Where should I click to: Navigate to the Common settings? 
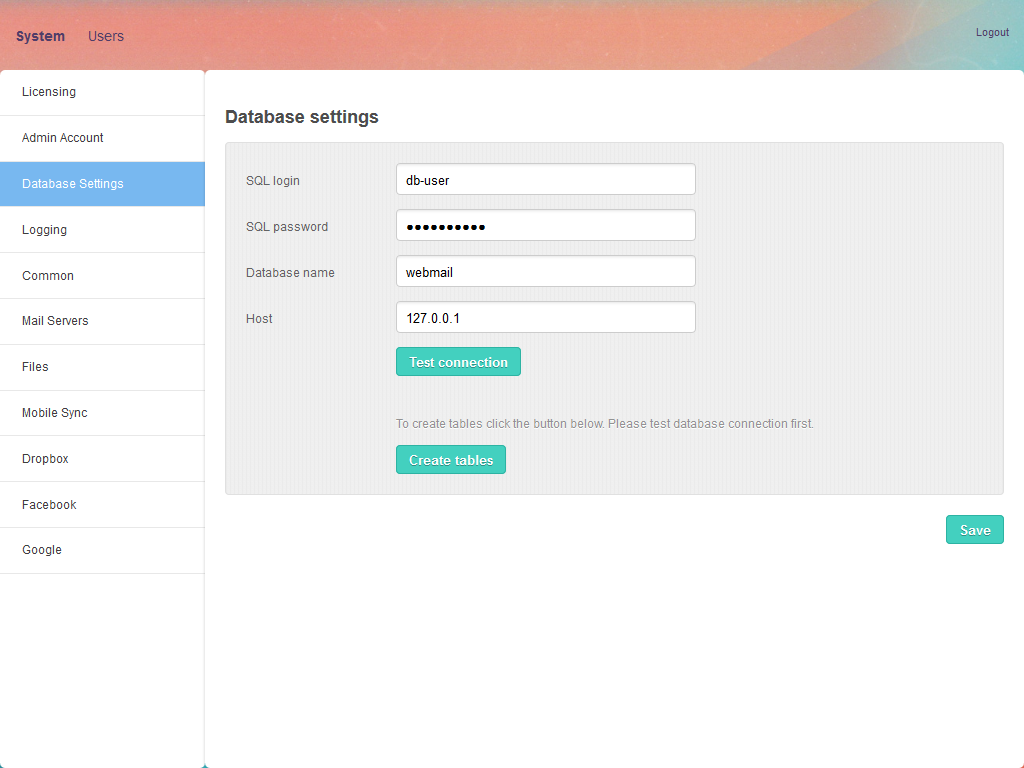tap(48, 276)
